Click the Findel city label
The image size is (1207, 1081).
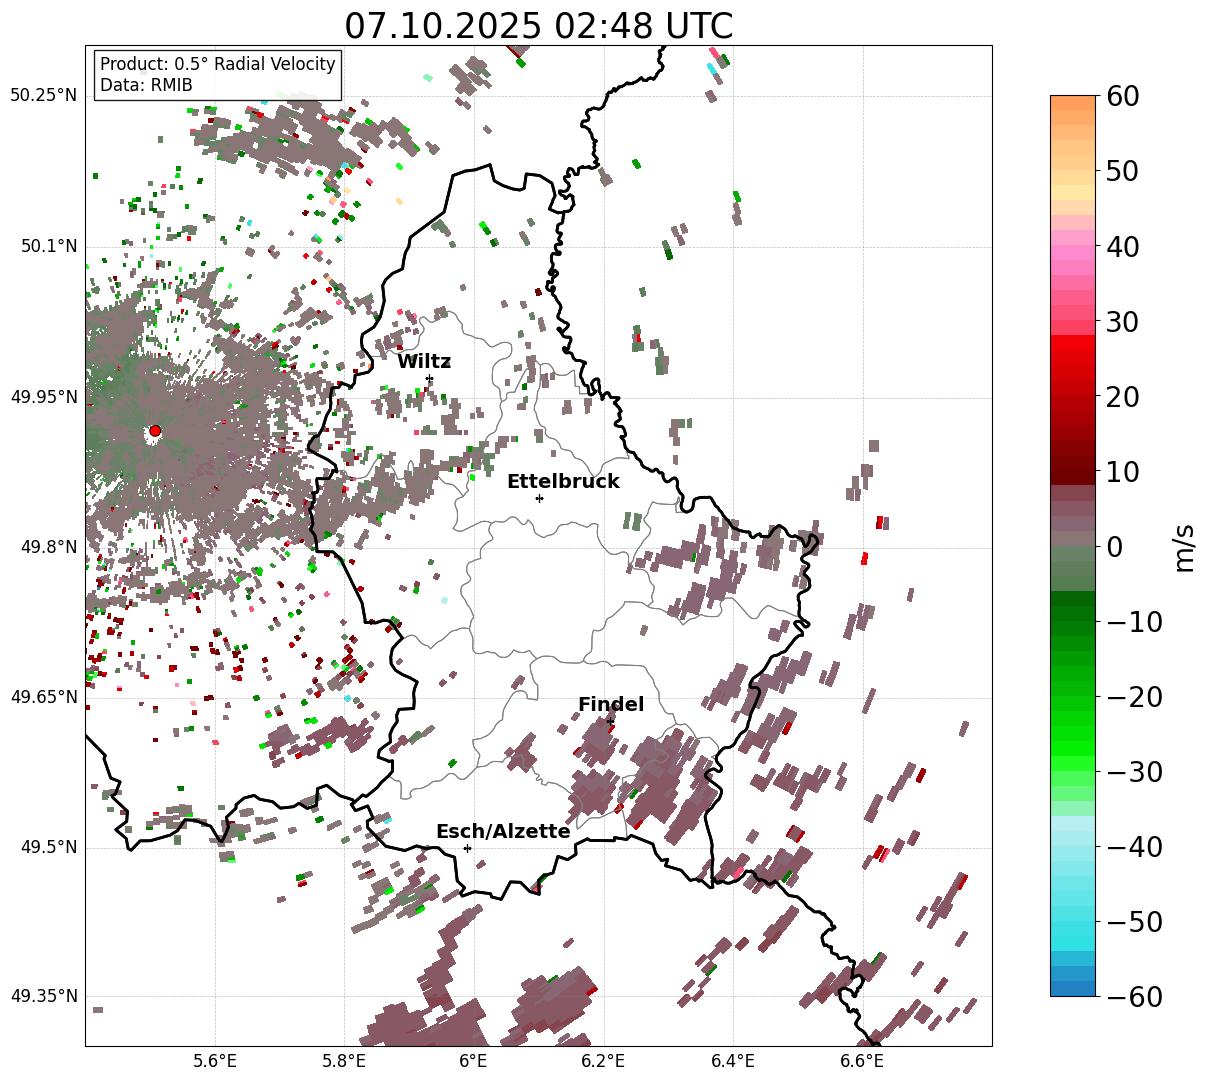point(611,705)
